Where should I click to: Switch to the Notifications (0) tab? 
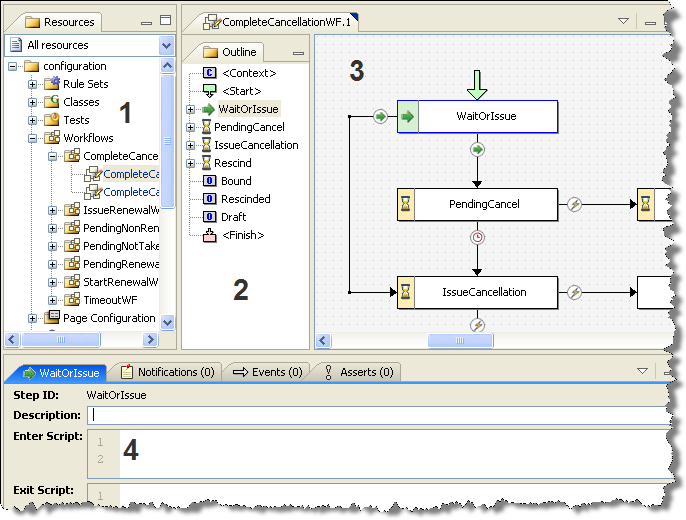[167, 372]
